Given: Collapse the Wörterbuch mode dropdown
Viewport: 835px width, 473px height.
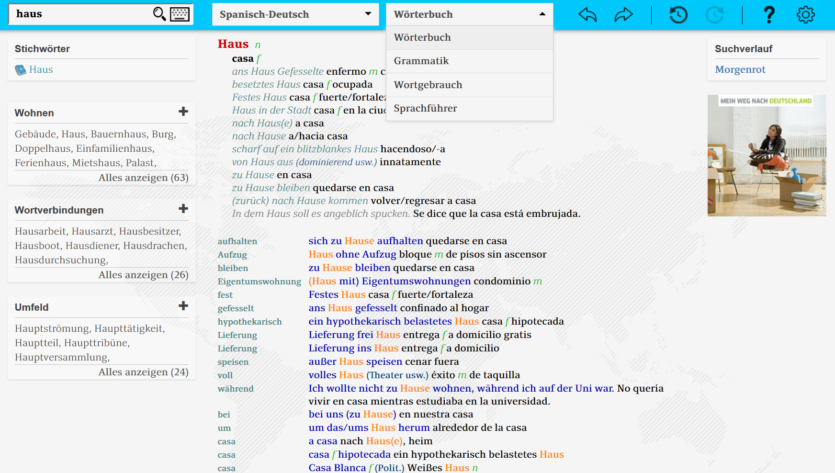Looking at the screenshot, I should (469, 14).
